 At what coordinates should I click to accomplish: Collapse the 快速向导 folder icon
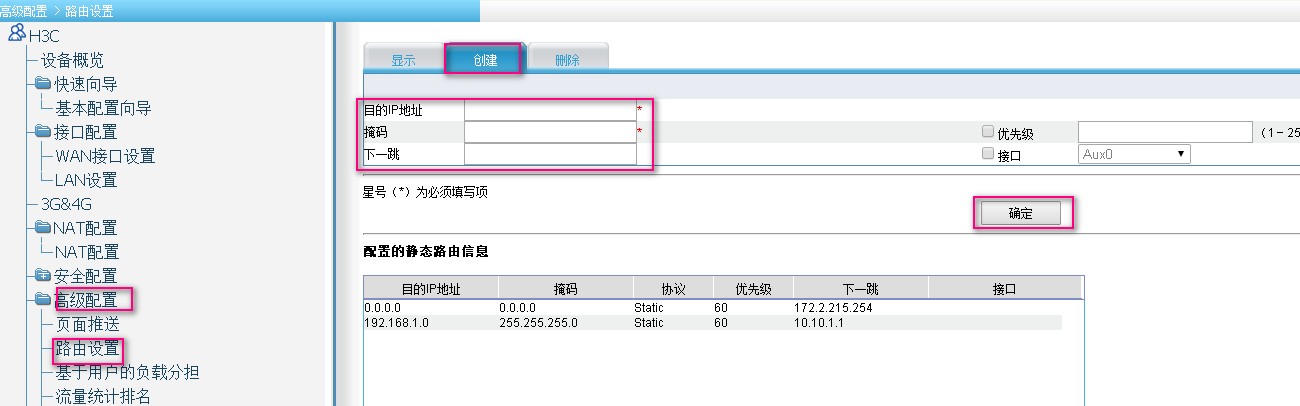[44, 83]
